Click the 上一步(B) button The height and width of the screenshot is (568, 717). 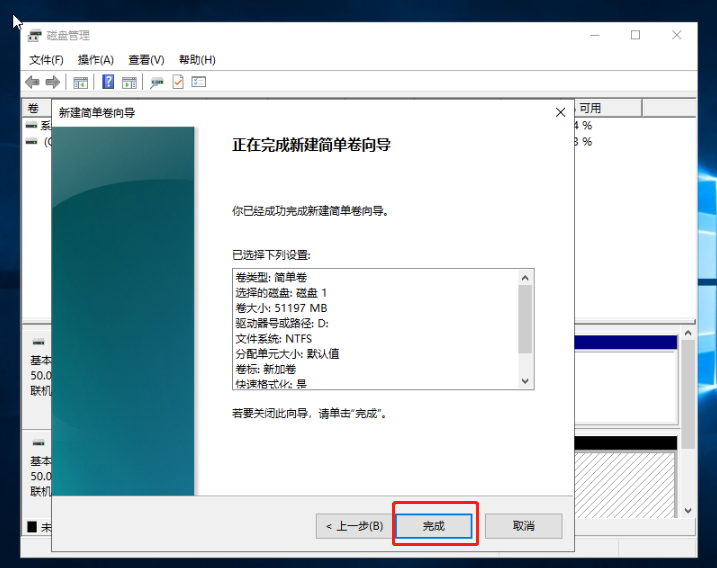[x=355, y=526]
